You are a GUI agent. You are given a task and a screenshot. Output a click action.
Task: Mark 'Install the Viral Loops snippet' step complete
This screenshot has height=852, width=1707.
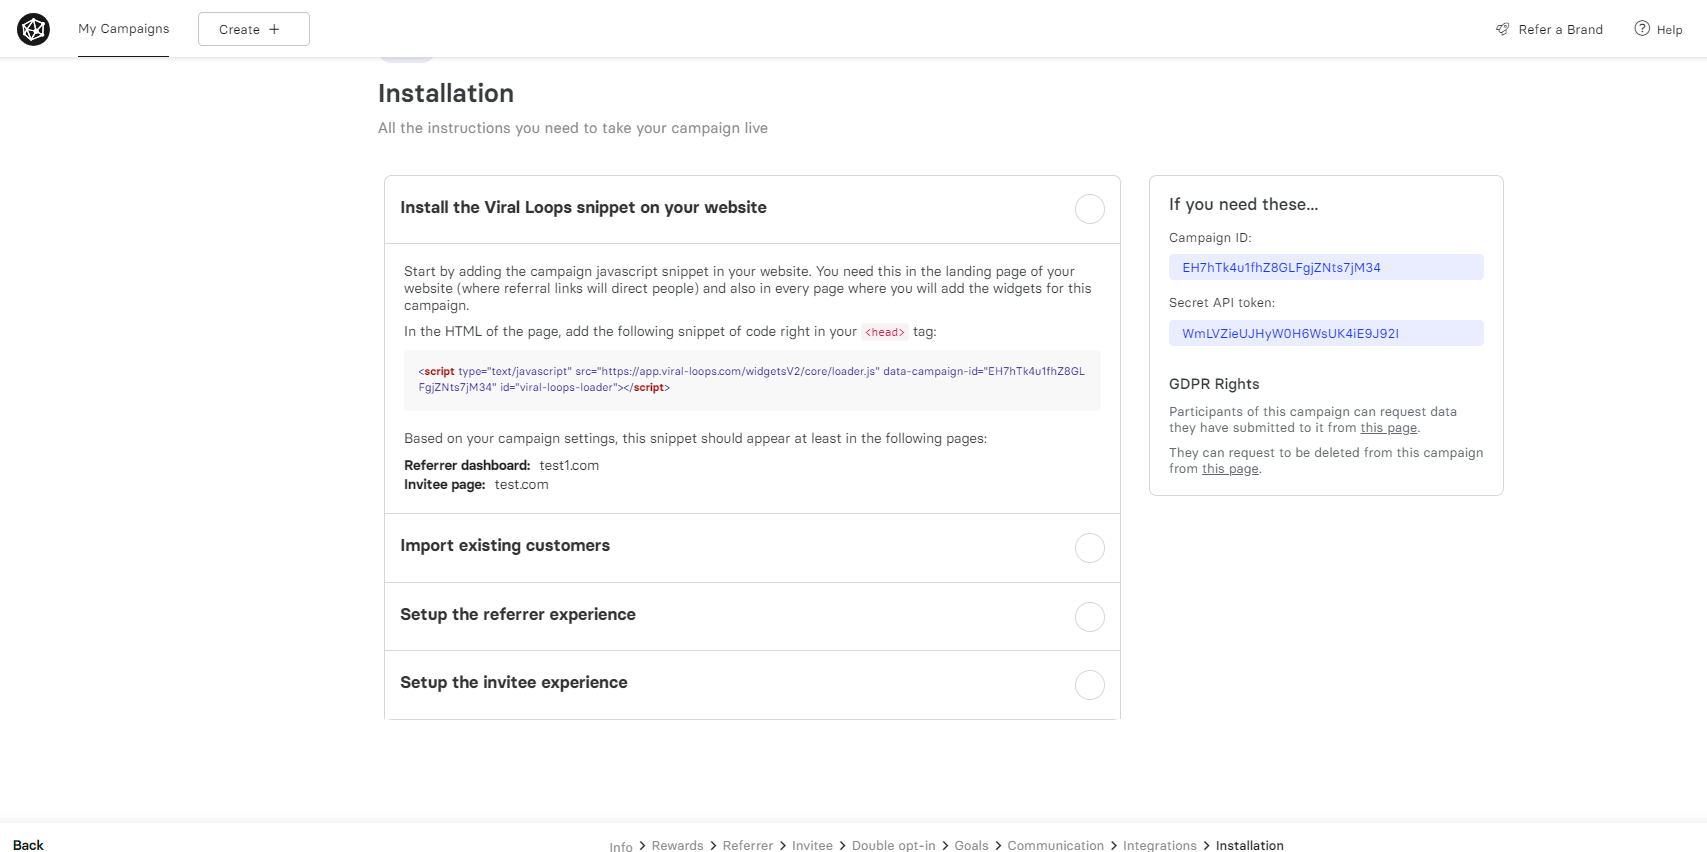click(1090, 209)
